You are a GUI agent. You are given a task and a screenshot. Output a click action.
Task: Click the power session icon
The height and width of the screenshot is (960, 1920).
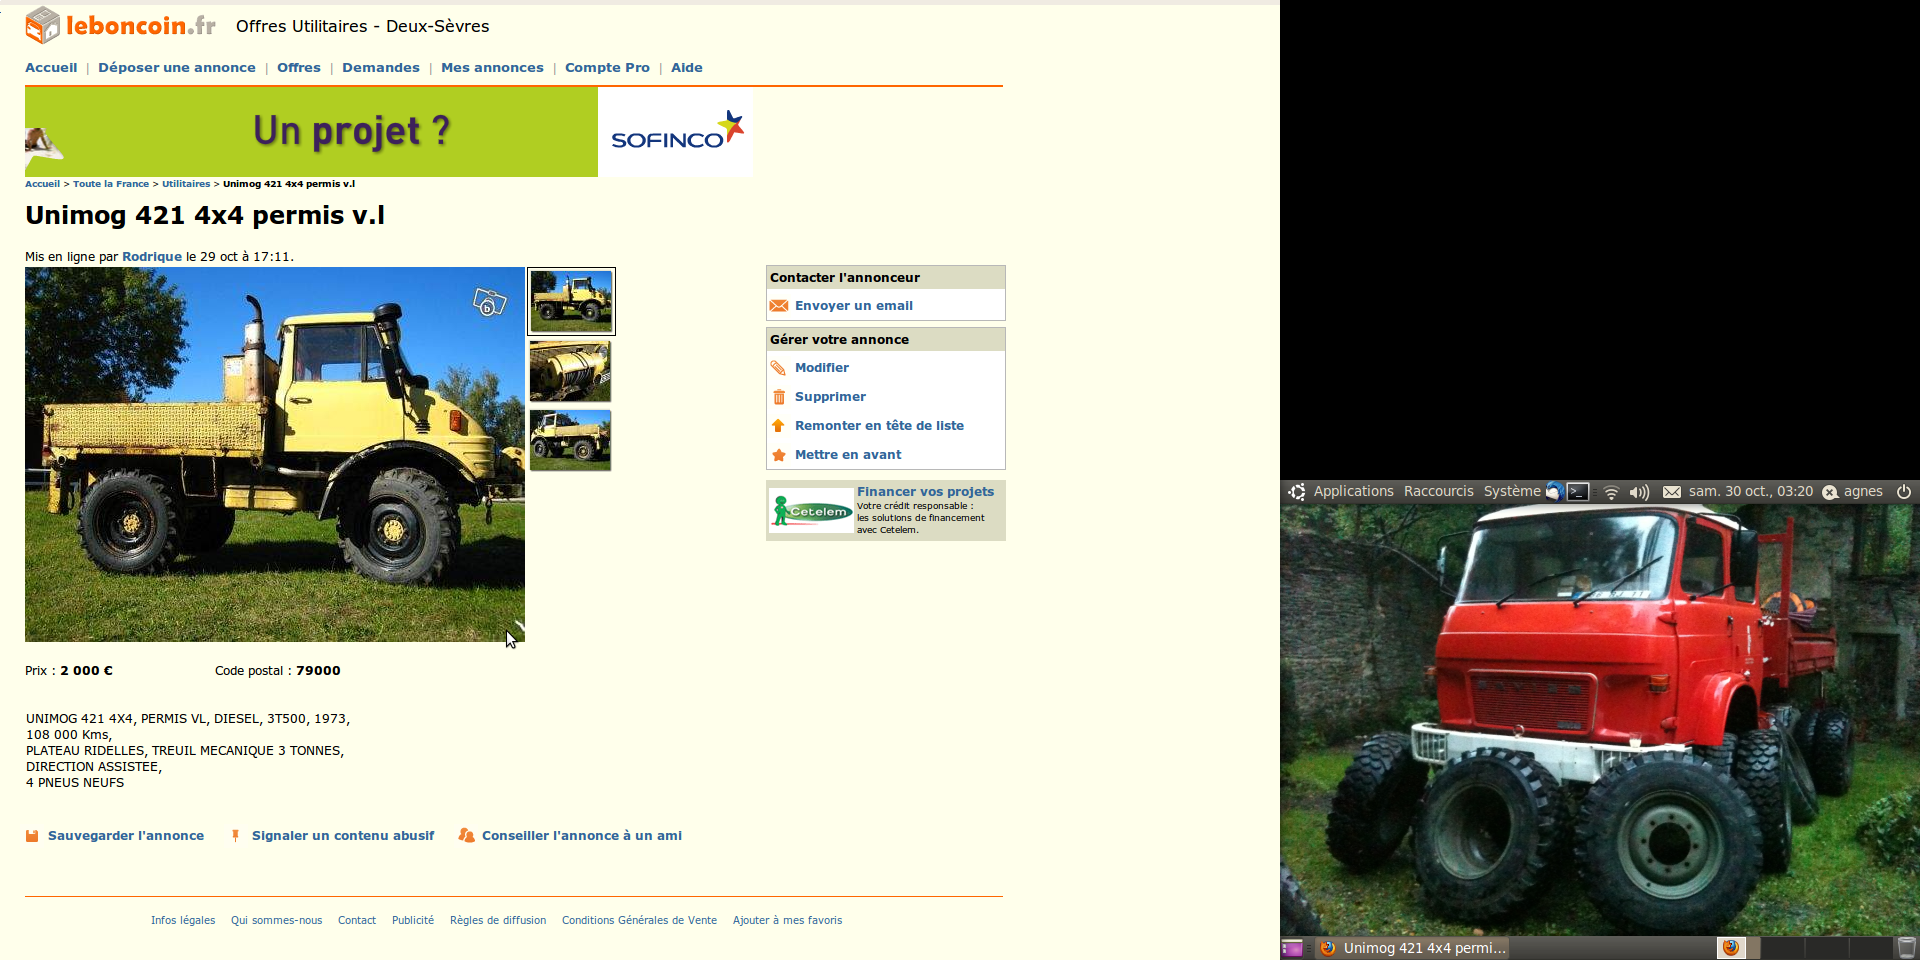point(1904,492)
